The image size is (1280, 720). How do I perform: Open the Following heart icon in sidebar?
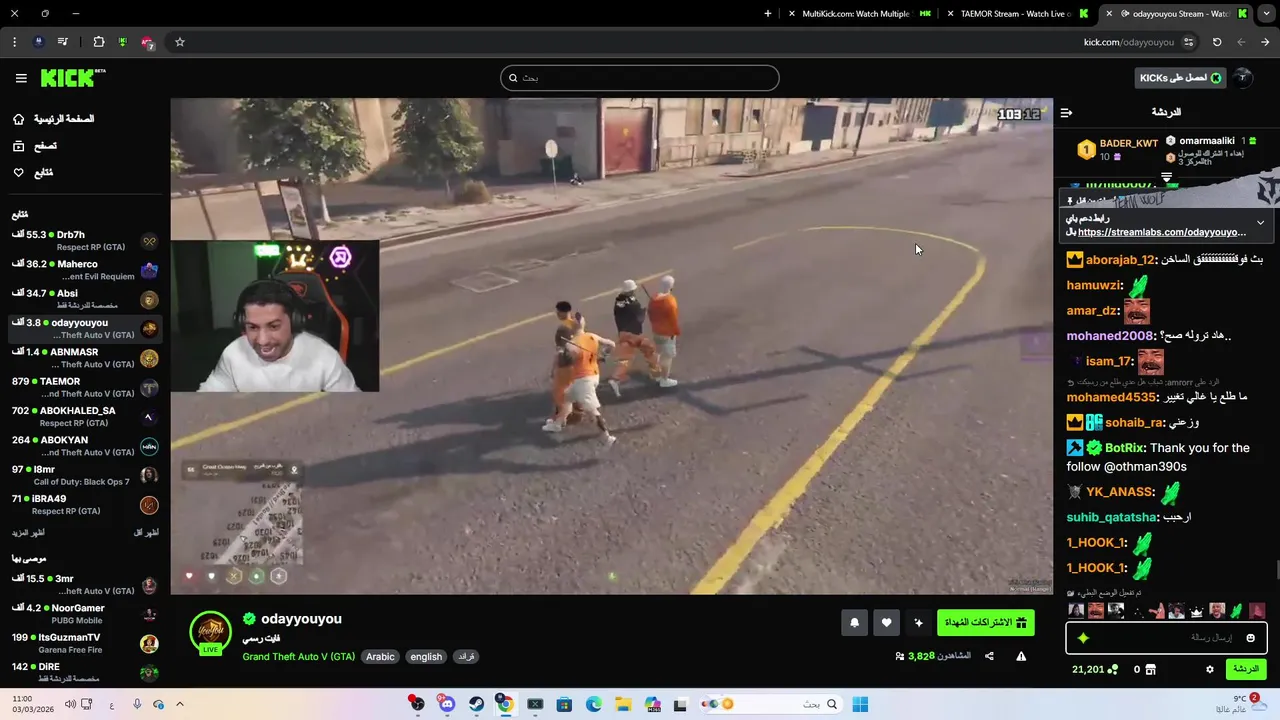pos(18,173)
